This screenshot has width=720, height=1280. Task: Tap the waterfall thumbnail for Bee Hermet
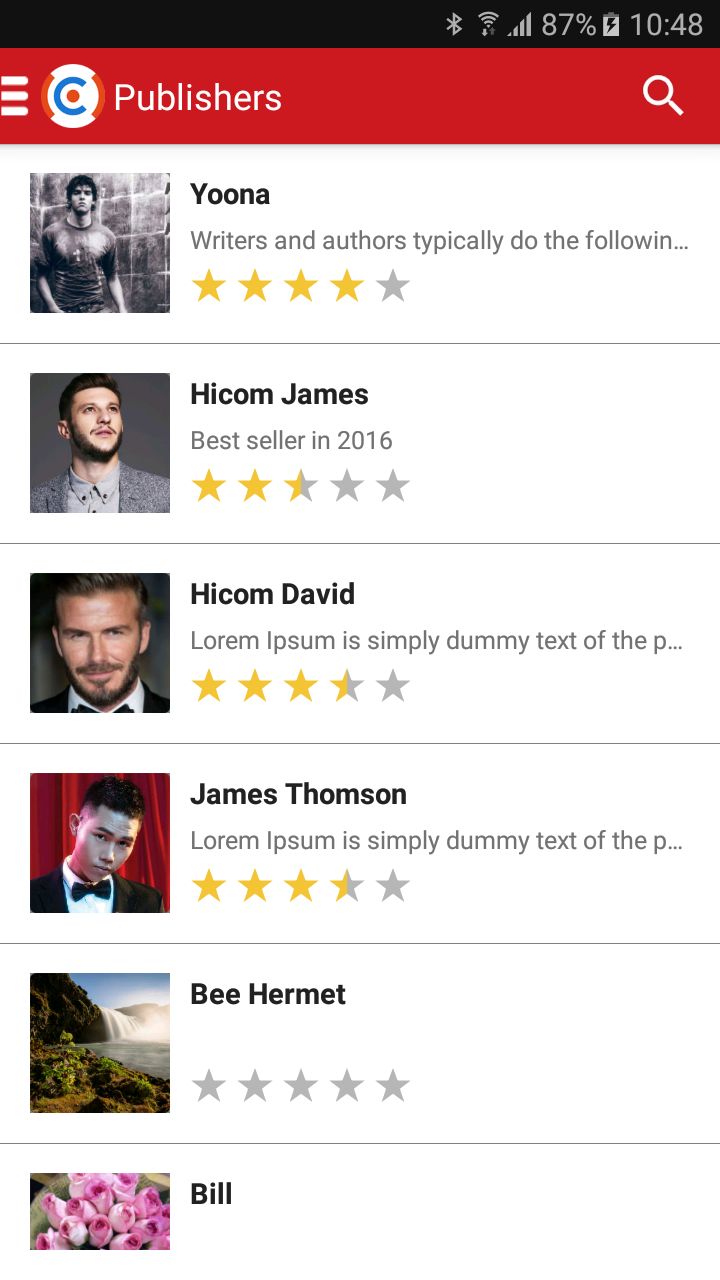(x=100, y=1043)
